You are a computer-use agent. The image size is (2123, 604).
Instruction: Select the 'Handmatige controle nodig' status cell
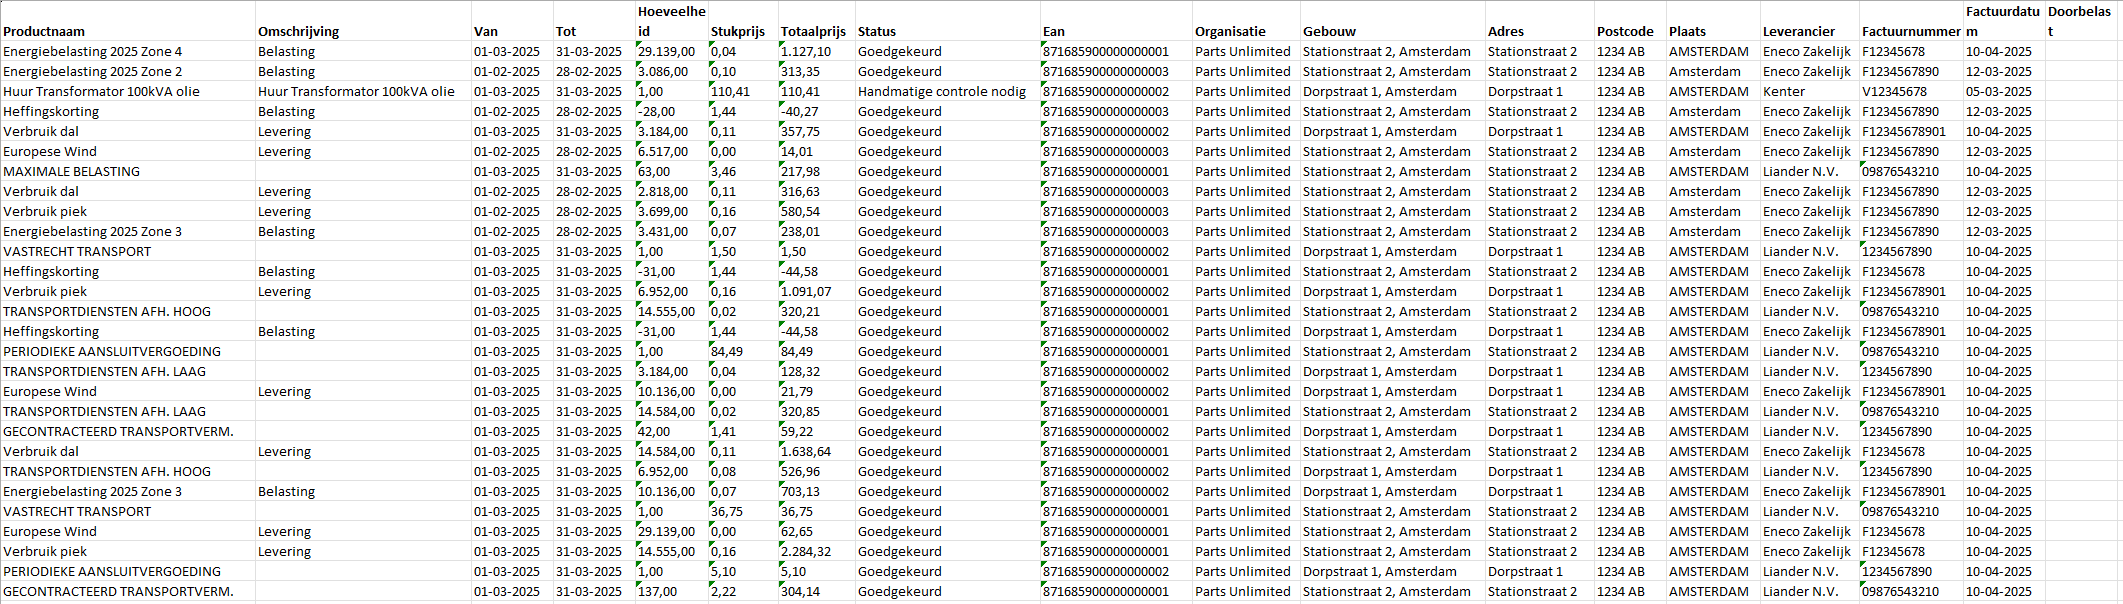[x=942, y=91]
